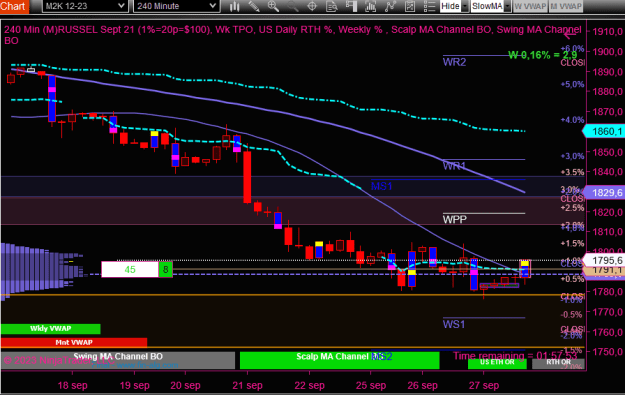
Task: Expand the SlowMA dropdown arrow
Action: 507,6
